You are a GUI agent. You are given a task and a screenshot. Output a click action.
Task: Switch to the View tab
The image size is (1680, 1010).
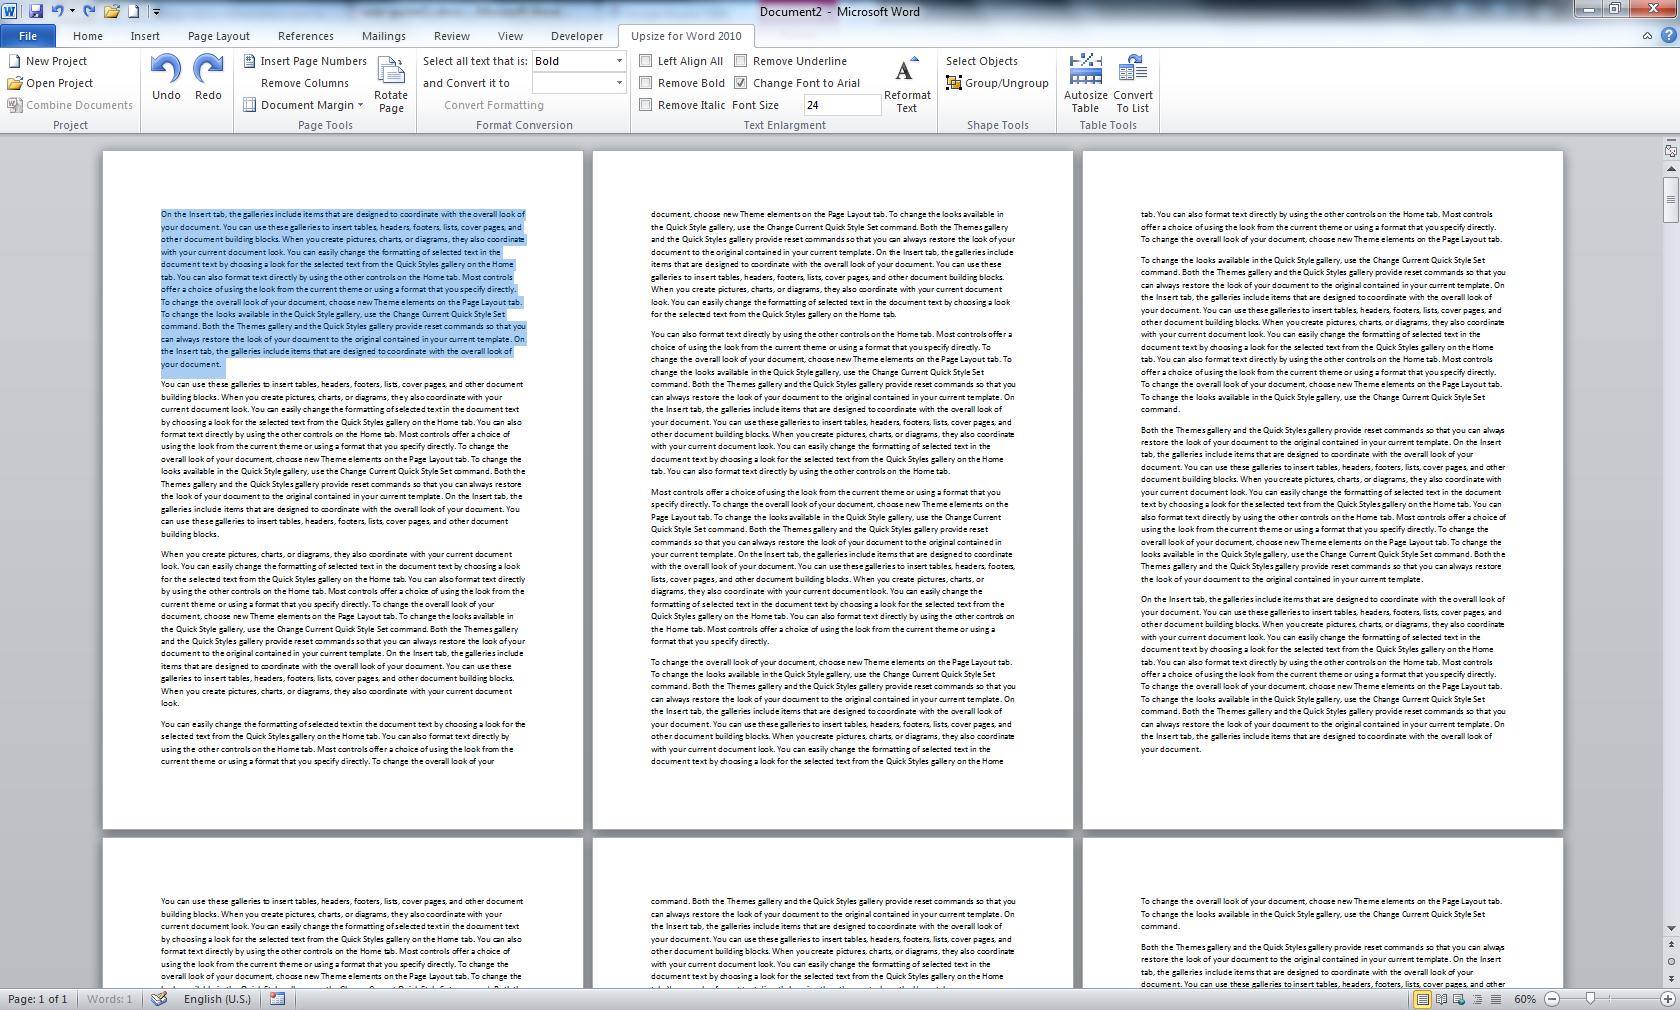click(x=510, y=36)
